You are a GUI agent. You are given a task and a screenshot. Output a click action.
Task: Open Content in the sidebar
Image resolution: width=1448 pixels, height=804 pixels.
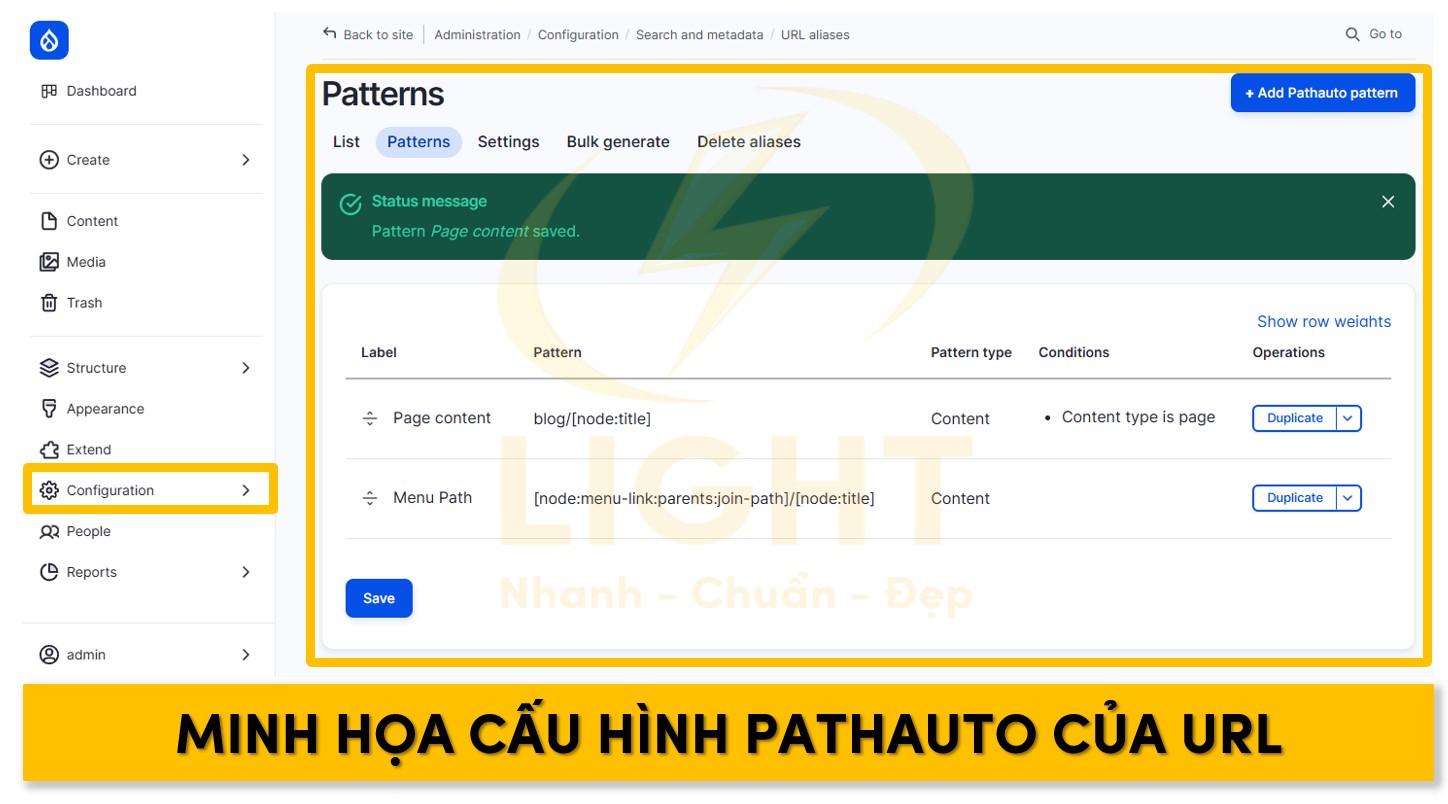point(92,221)
